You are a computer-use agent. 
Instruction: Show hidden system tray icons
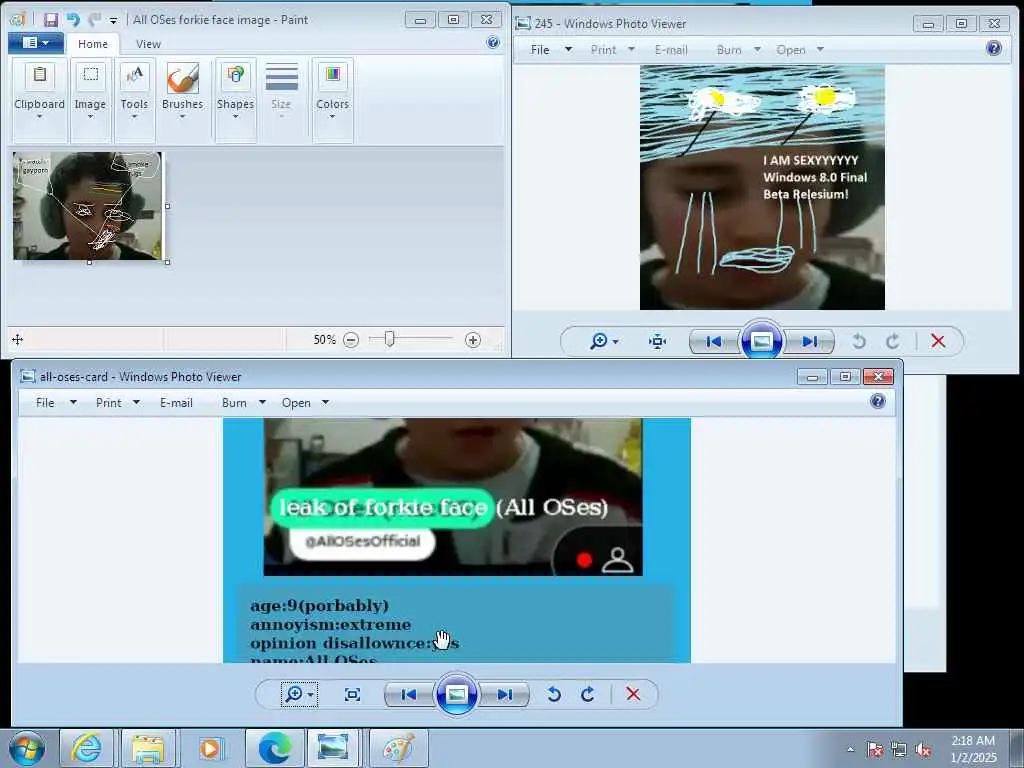click(x=850, y=749)
